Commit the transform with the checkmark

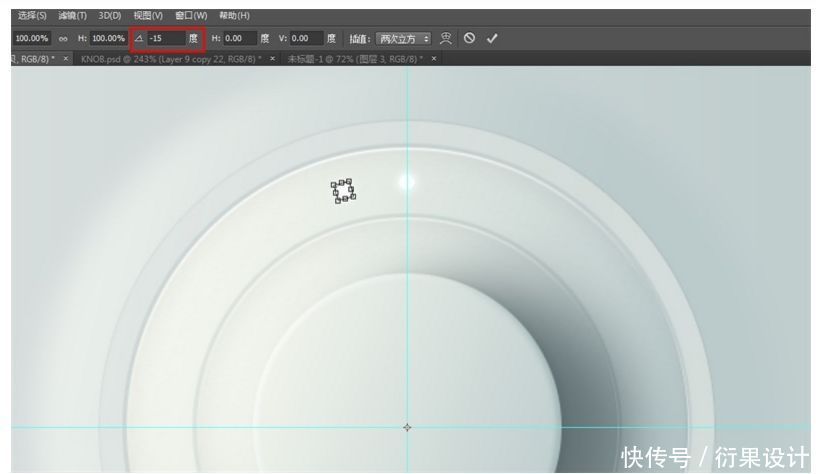point(492,39)
